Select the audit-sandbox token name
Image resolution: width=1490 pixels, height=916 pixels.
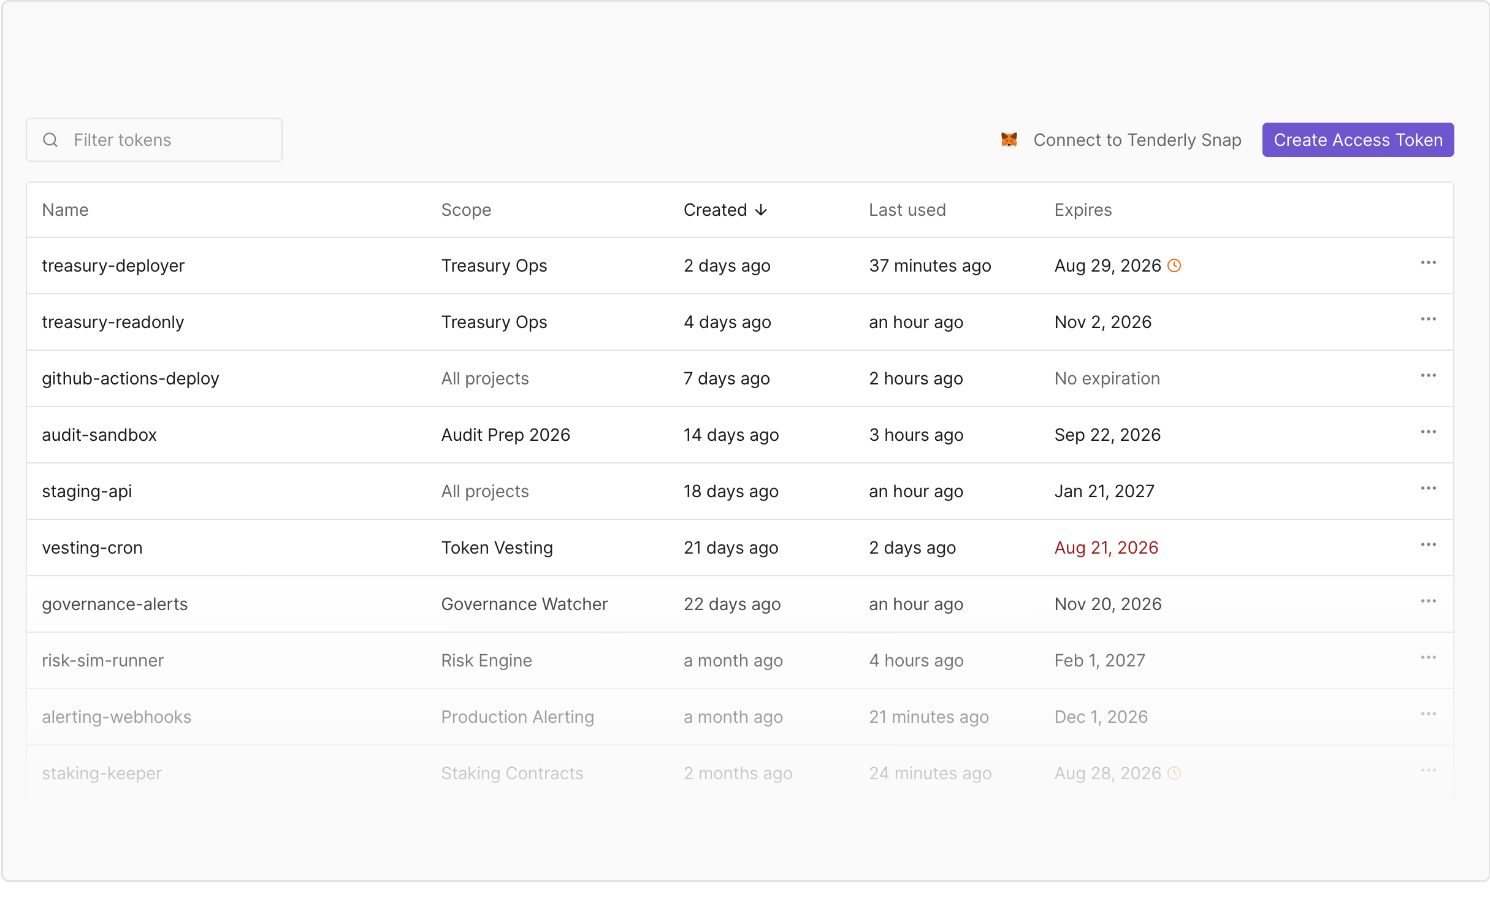(99, 435)
